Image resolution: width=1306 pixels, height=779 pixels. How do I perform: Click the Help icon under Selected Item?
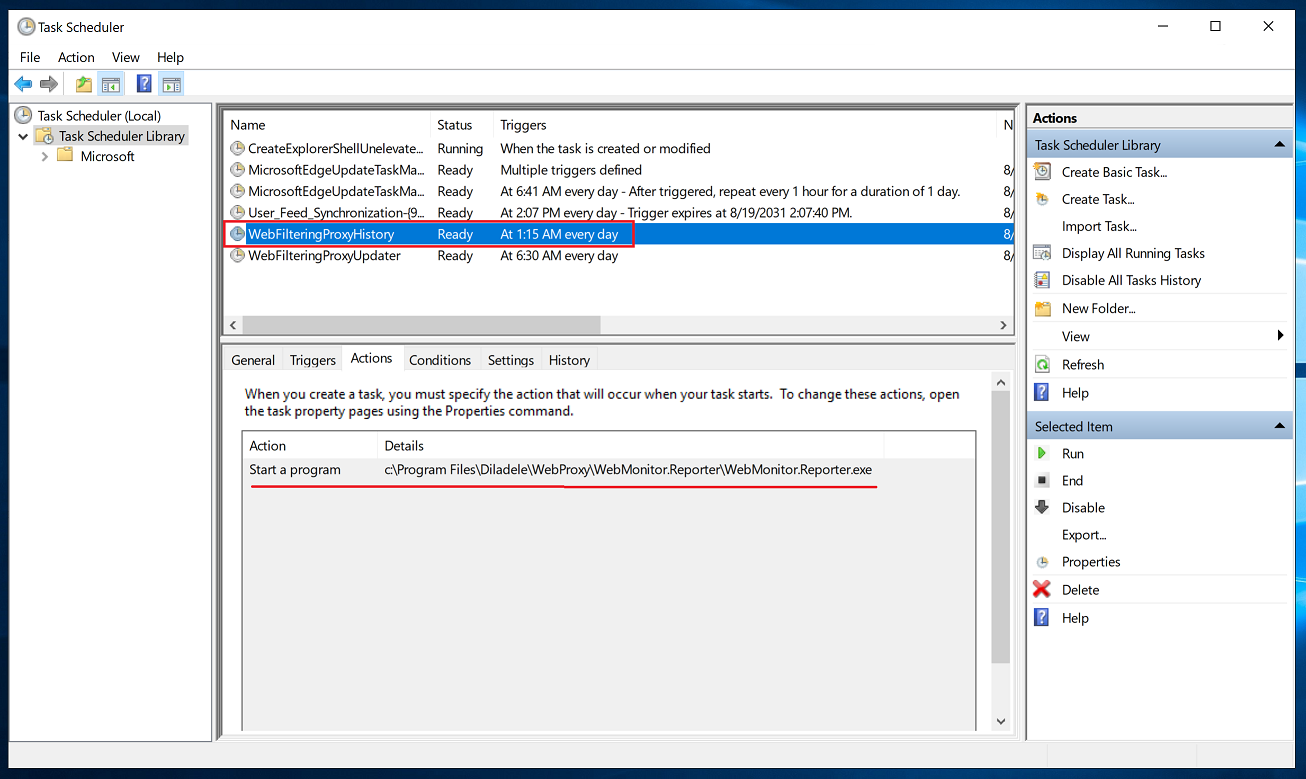1042,618
